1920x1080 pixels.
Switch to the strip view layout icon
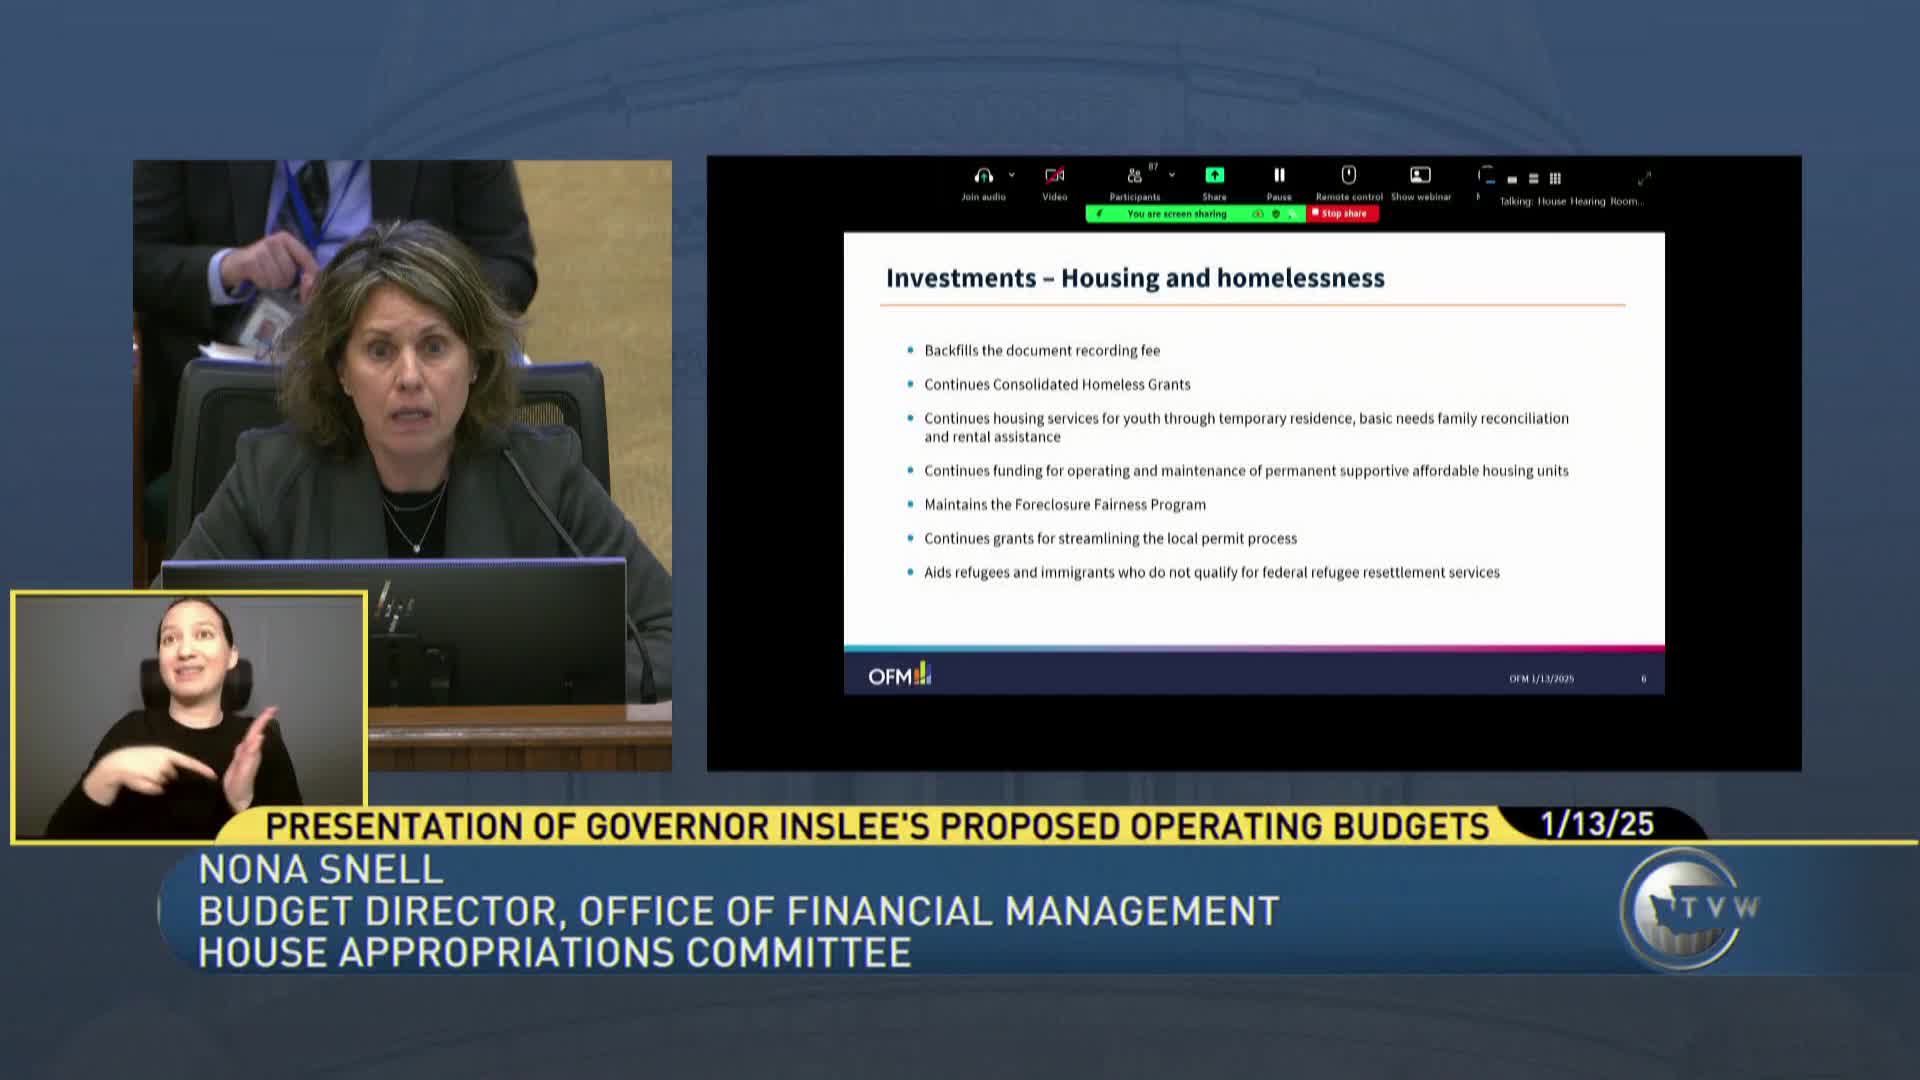(x=1533, y=179)
